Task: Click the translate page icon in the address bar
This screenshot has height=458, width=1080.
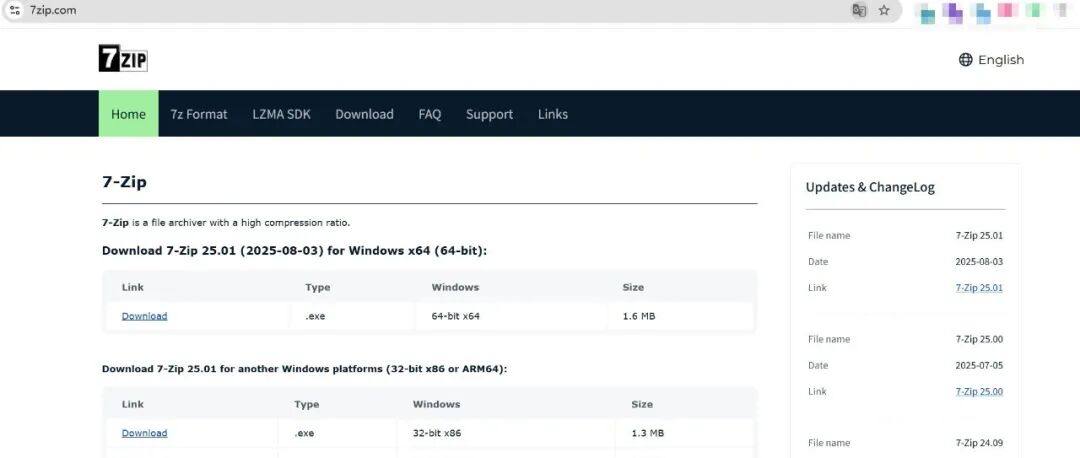Action: (x=859, y=10)
